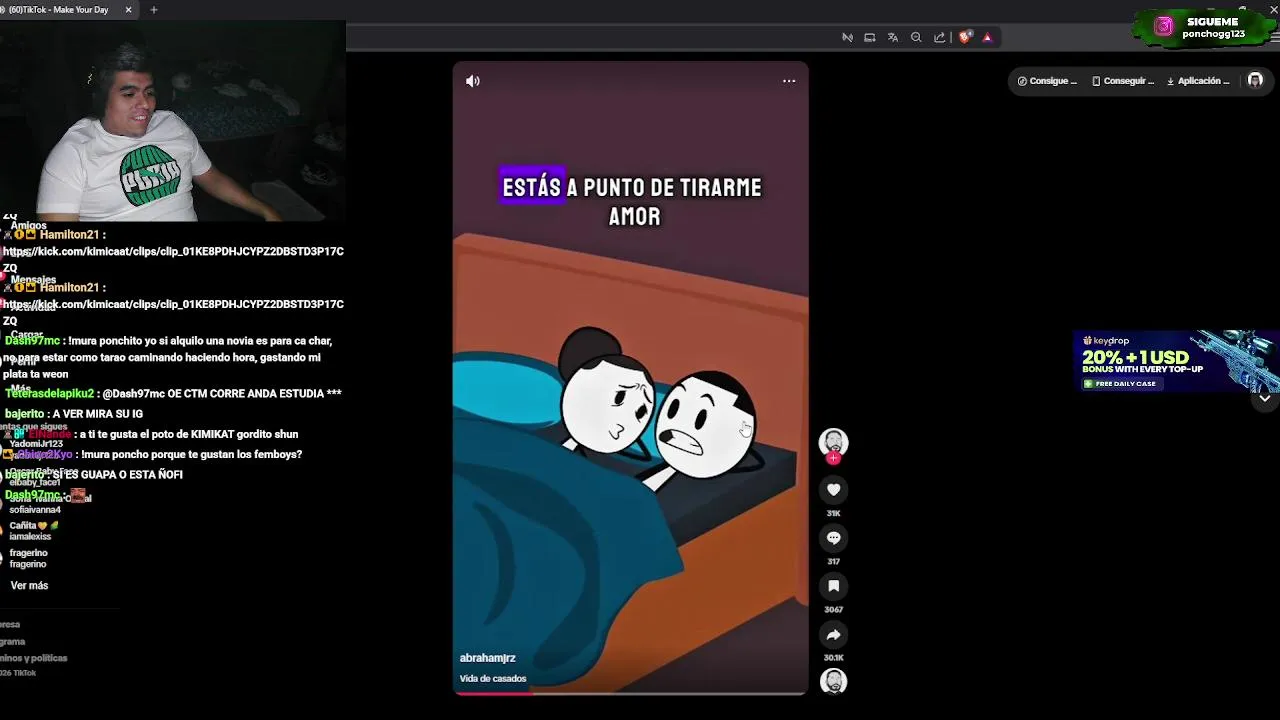Click the share page icon in address bar
Screen dimensions: 1280x720
939,37
